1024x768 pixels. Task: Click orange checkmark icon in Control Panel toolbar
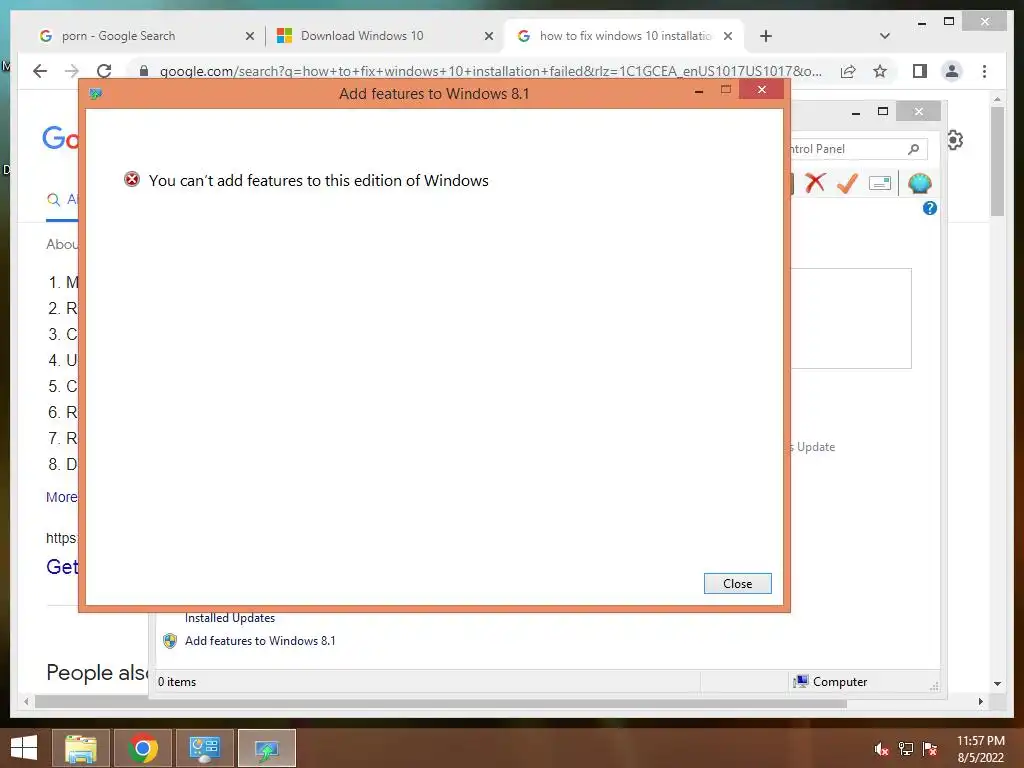point(847,183)
